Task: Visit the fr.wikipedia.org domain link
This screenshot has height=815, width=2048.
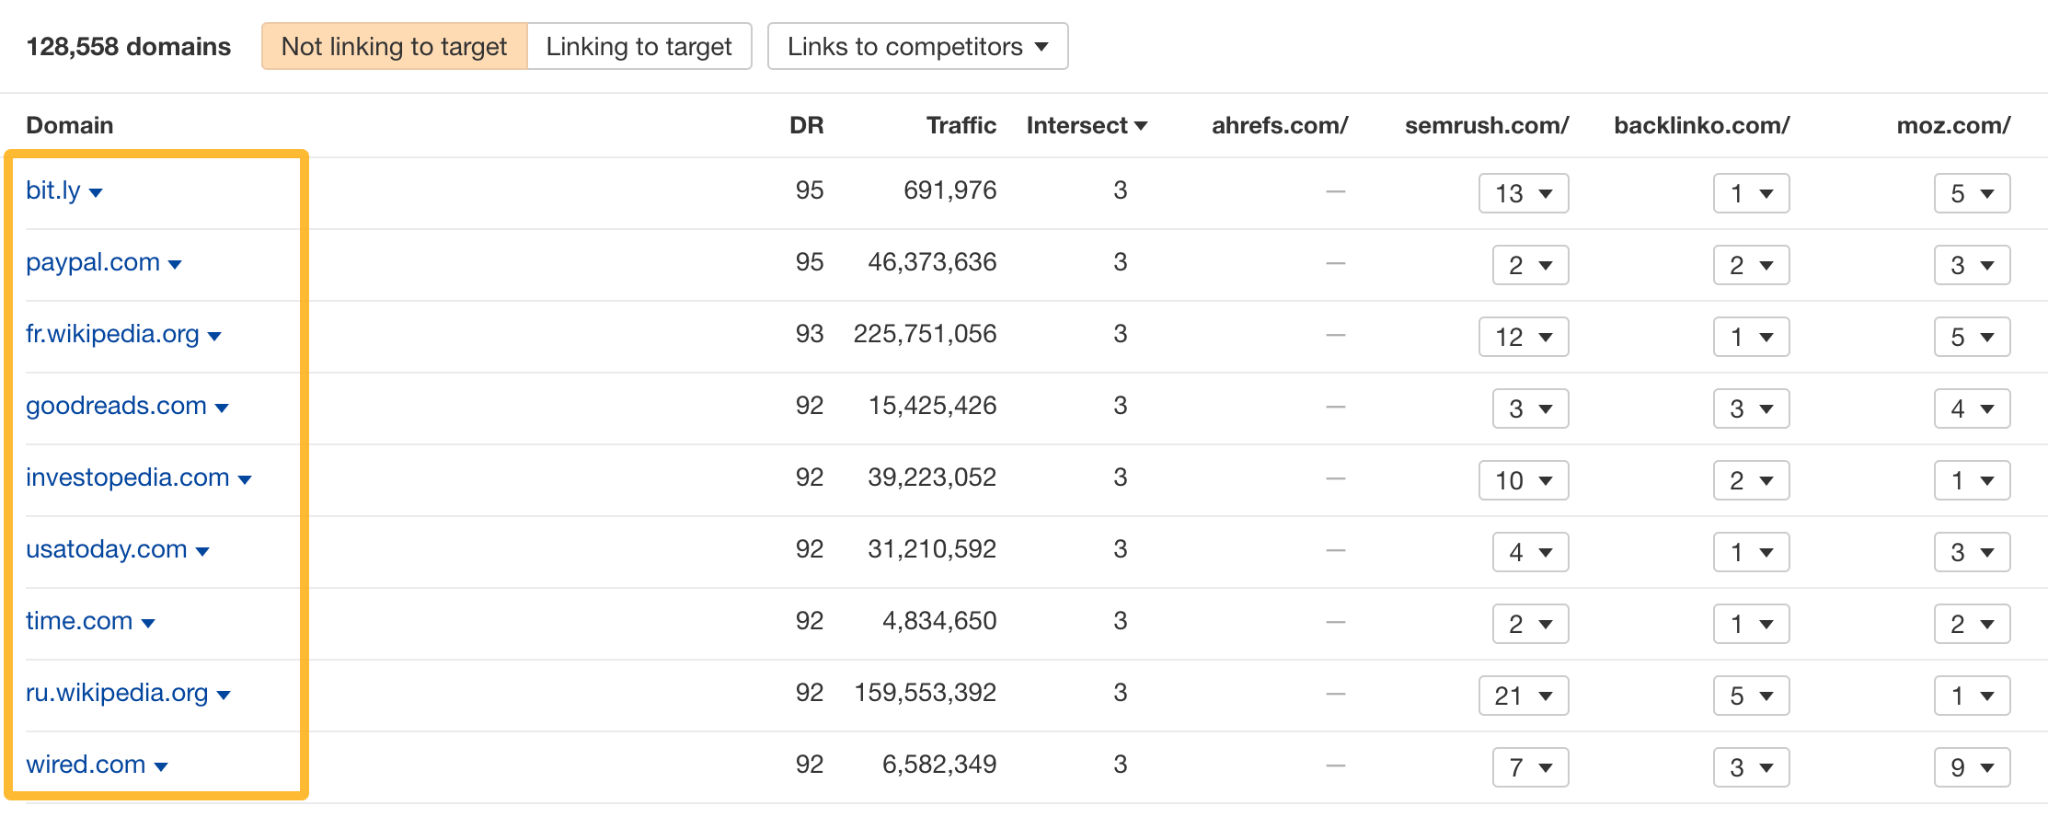Action: [112, 334]
